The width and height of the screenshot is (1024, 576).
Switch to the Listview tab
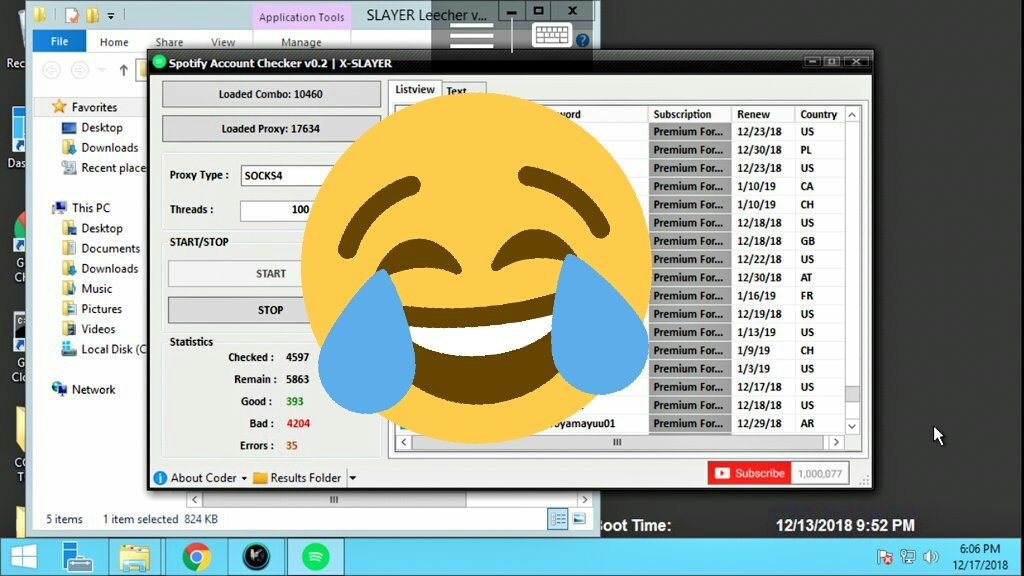pos(415,89)
